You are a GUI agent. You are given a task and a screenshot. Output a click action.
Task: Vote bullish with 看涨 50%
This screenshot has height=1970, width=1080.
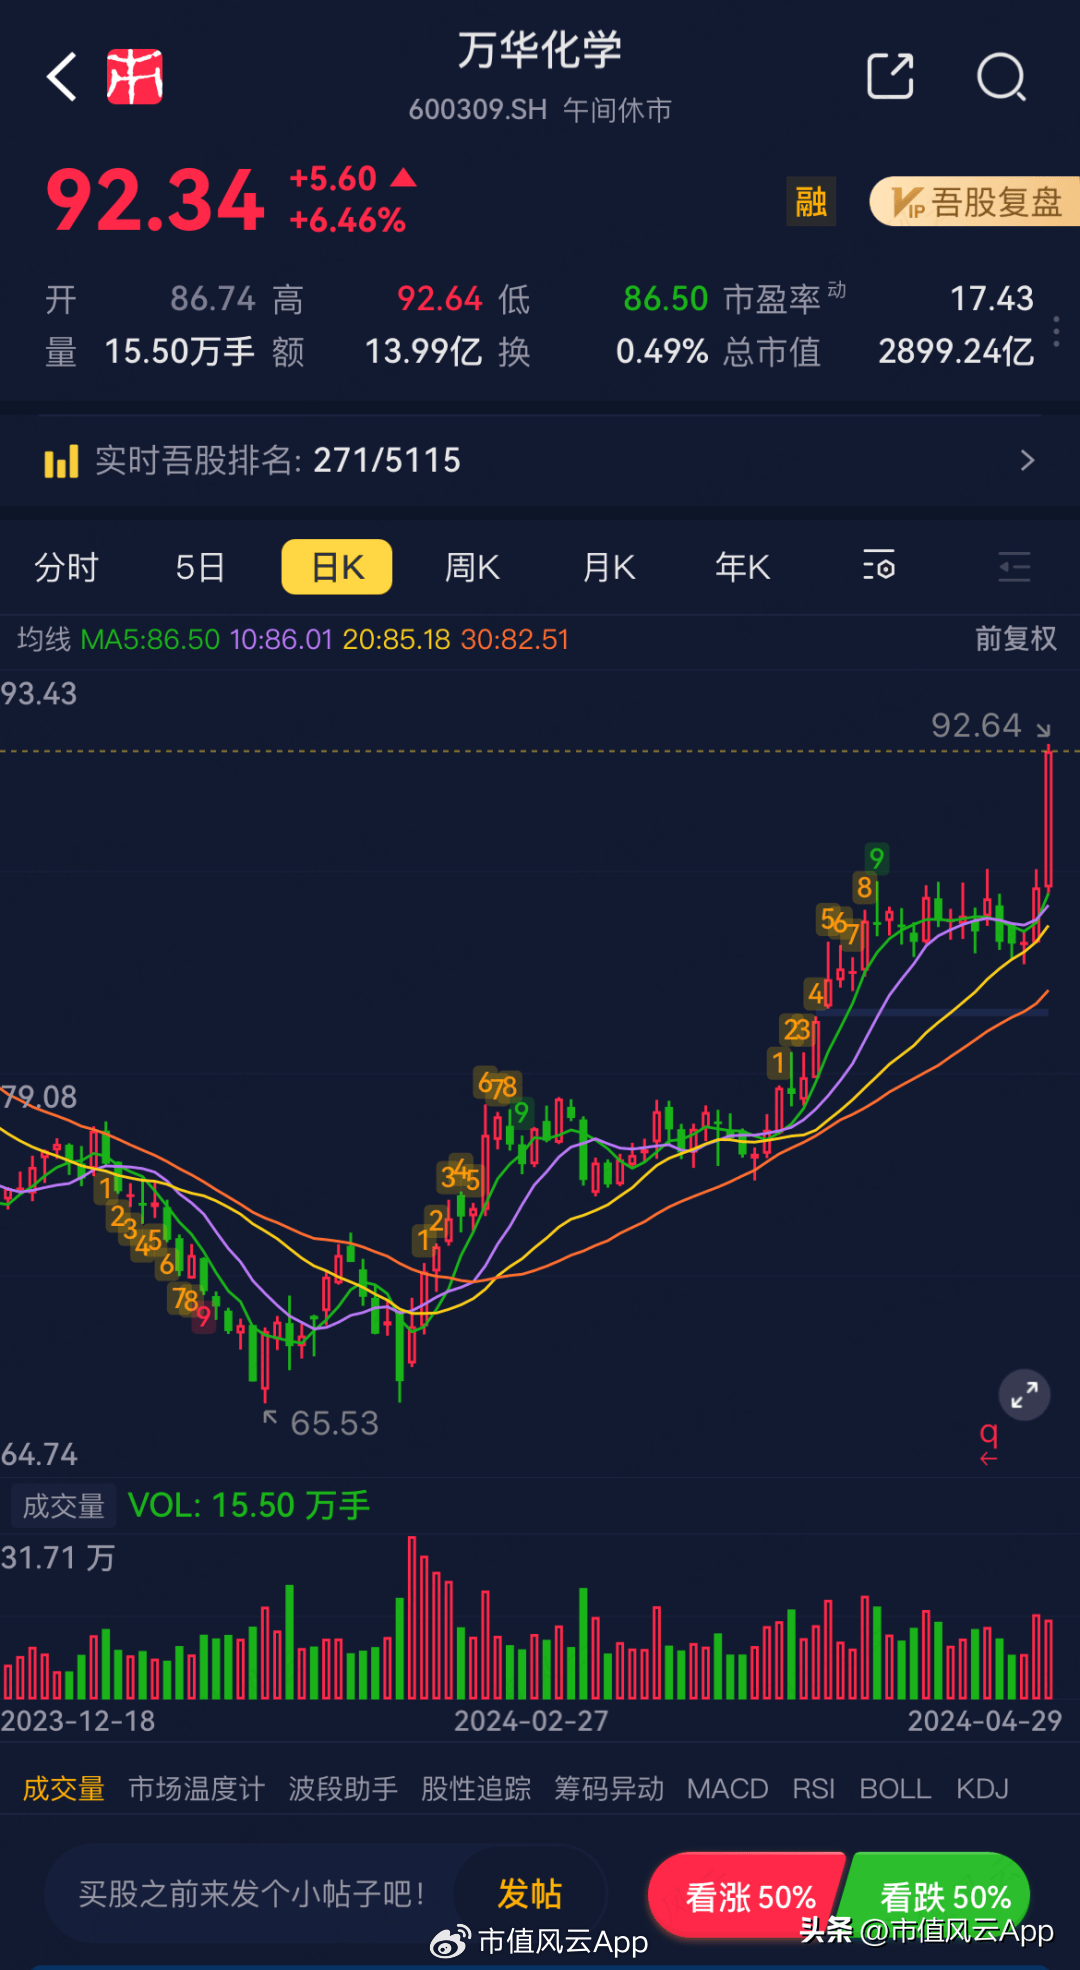(x=748, y=1895)
